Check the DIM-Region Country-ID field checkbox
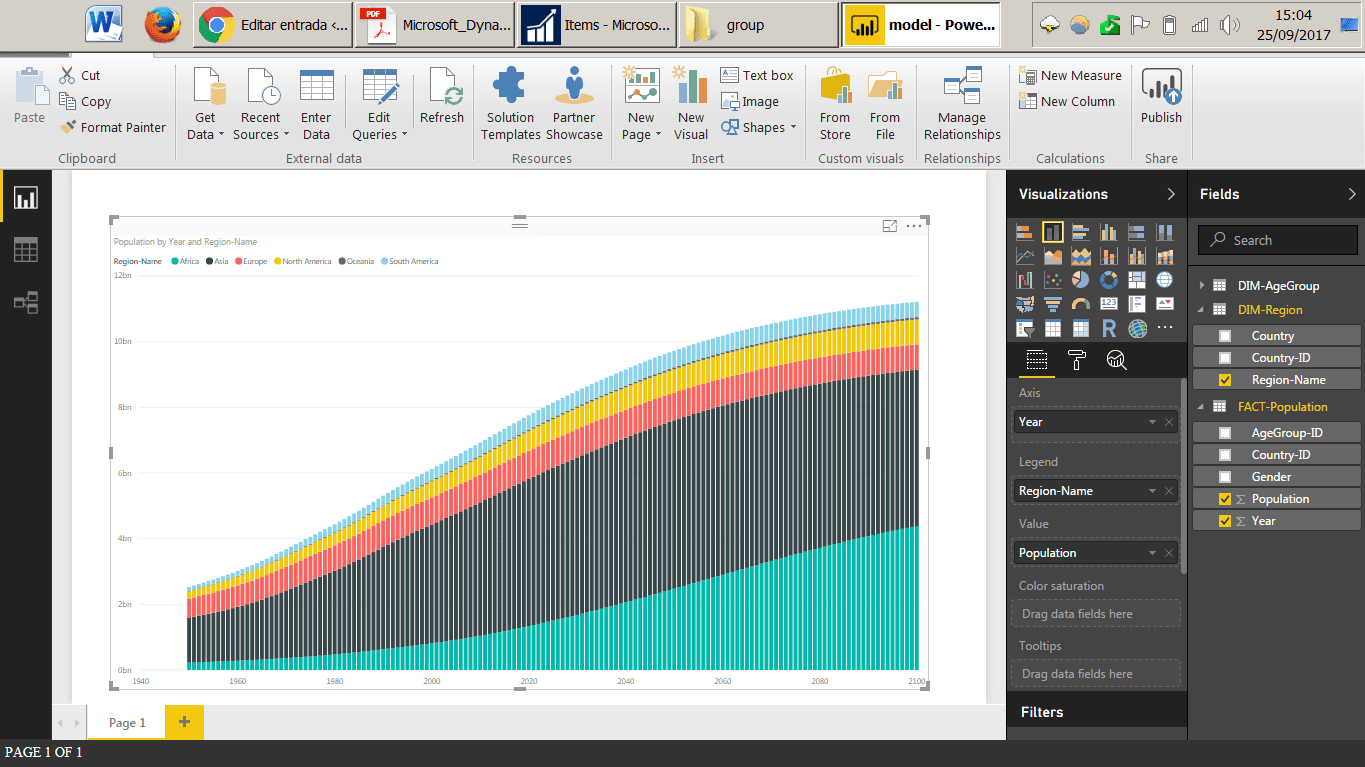Image resolution: width=1365 pixels, height=767 pixels. [x=1225, y=358]
